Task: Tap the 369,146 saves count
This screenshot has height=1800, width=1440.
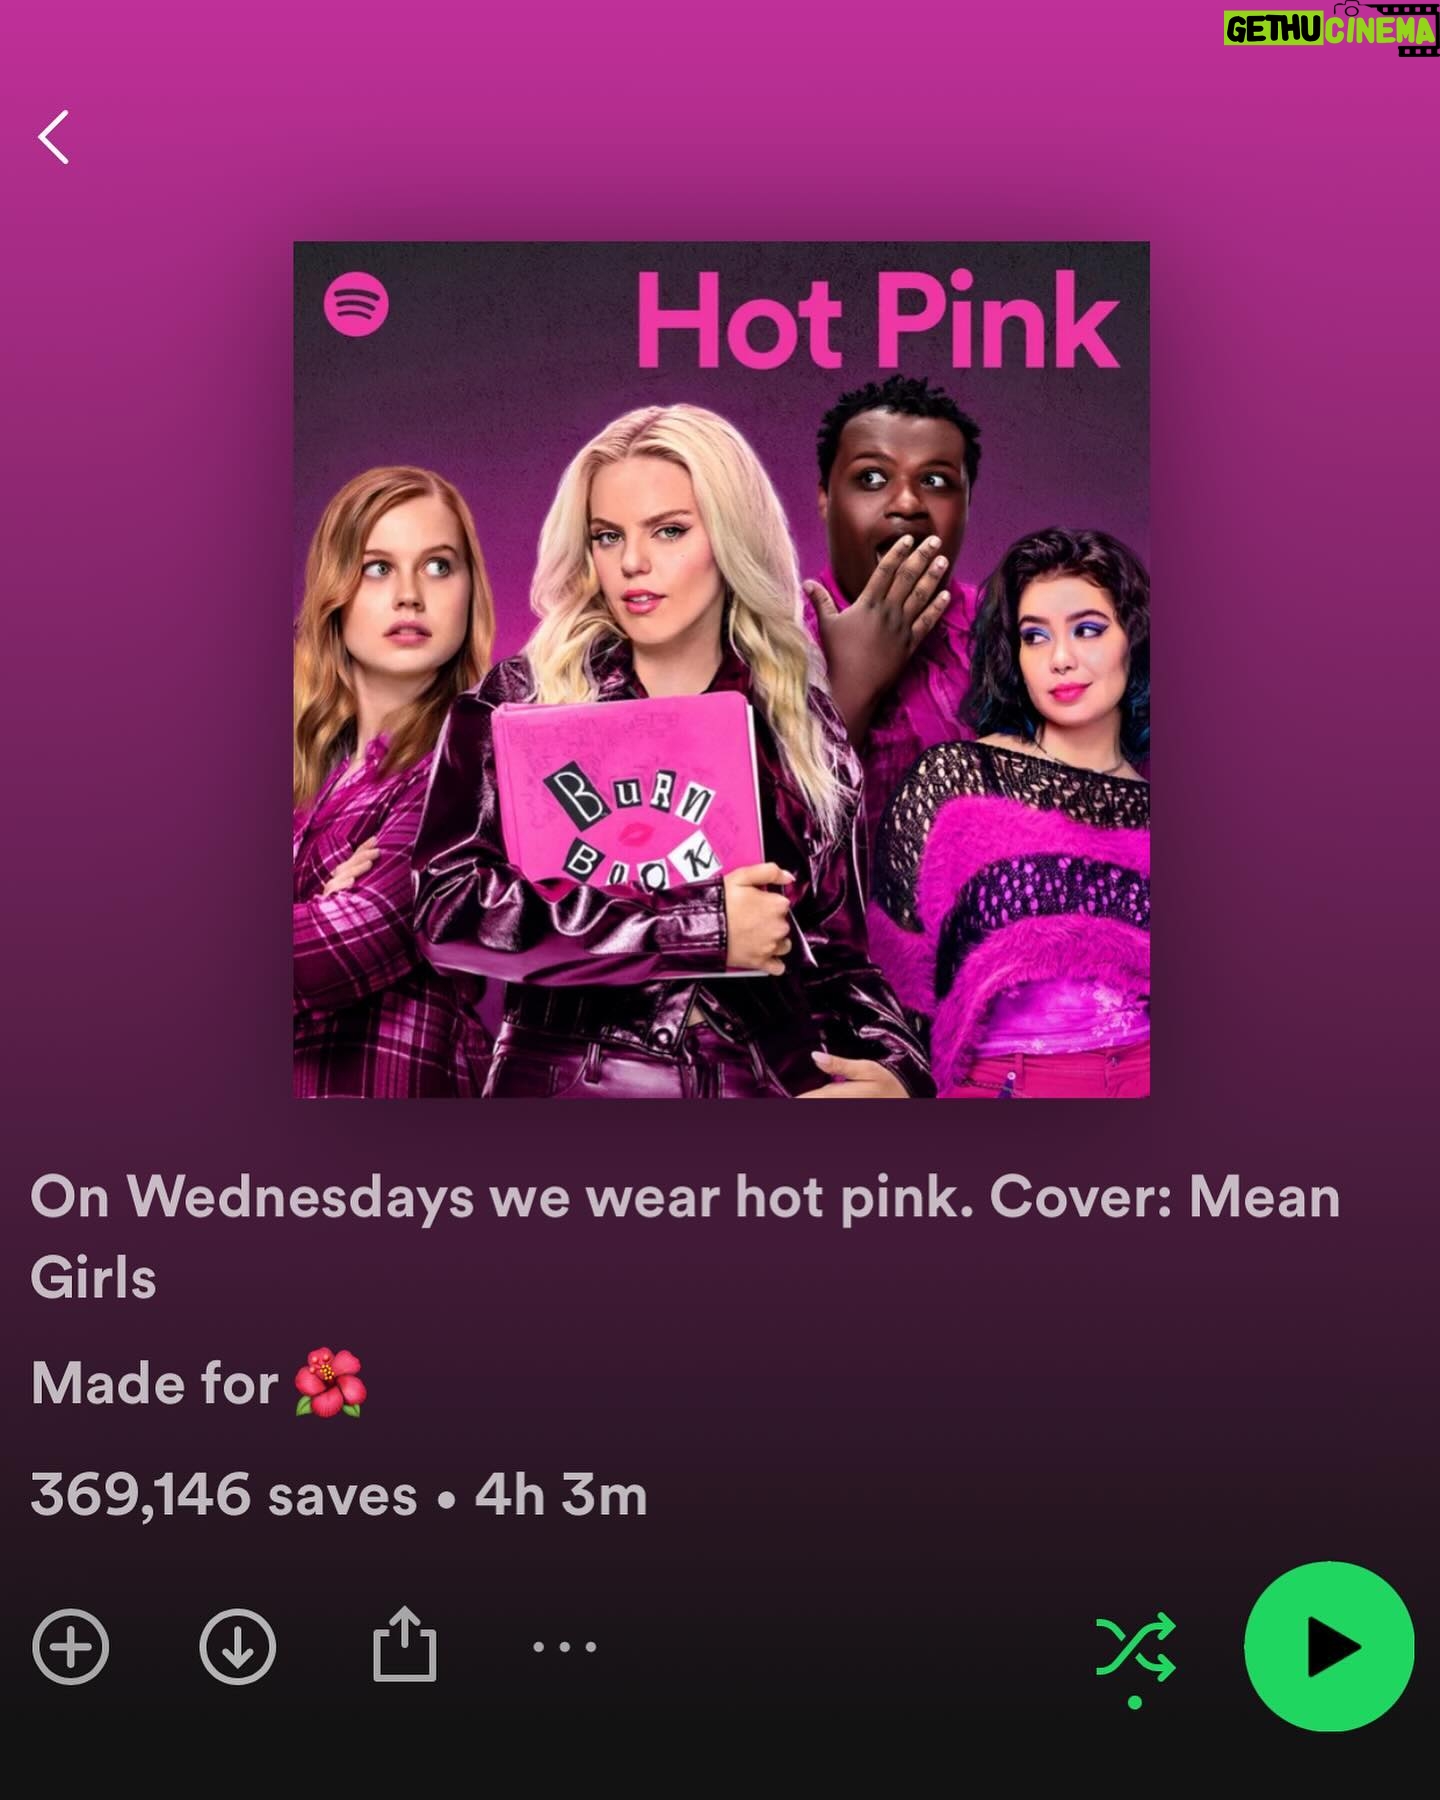Action: click(x=224, y=1495)
